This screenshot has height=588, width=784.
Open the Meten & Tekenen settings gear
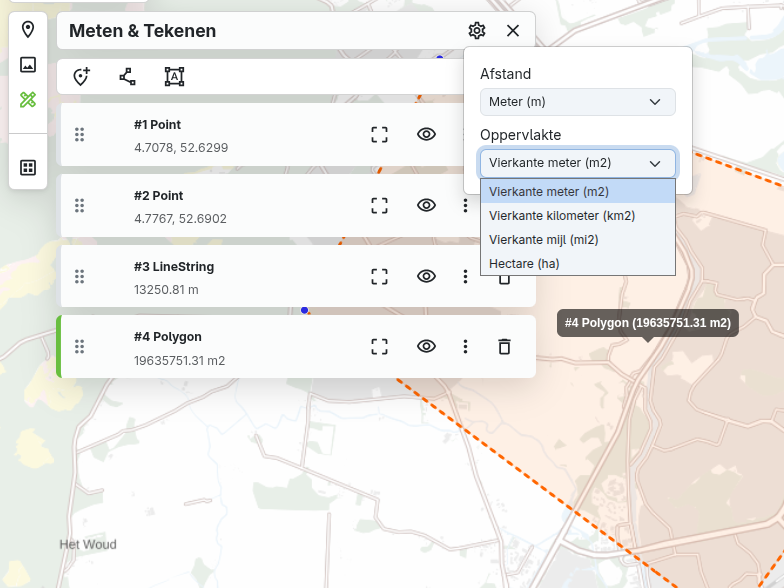pyautogui.click(x=476, y=30)
